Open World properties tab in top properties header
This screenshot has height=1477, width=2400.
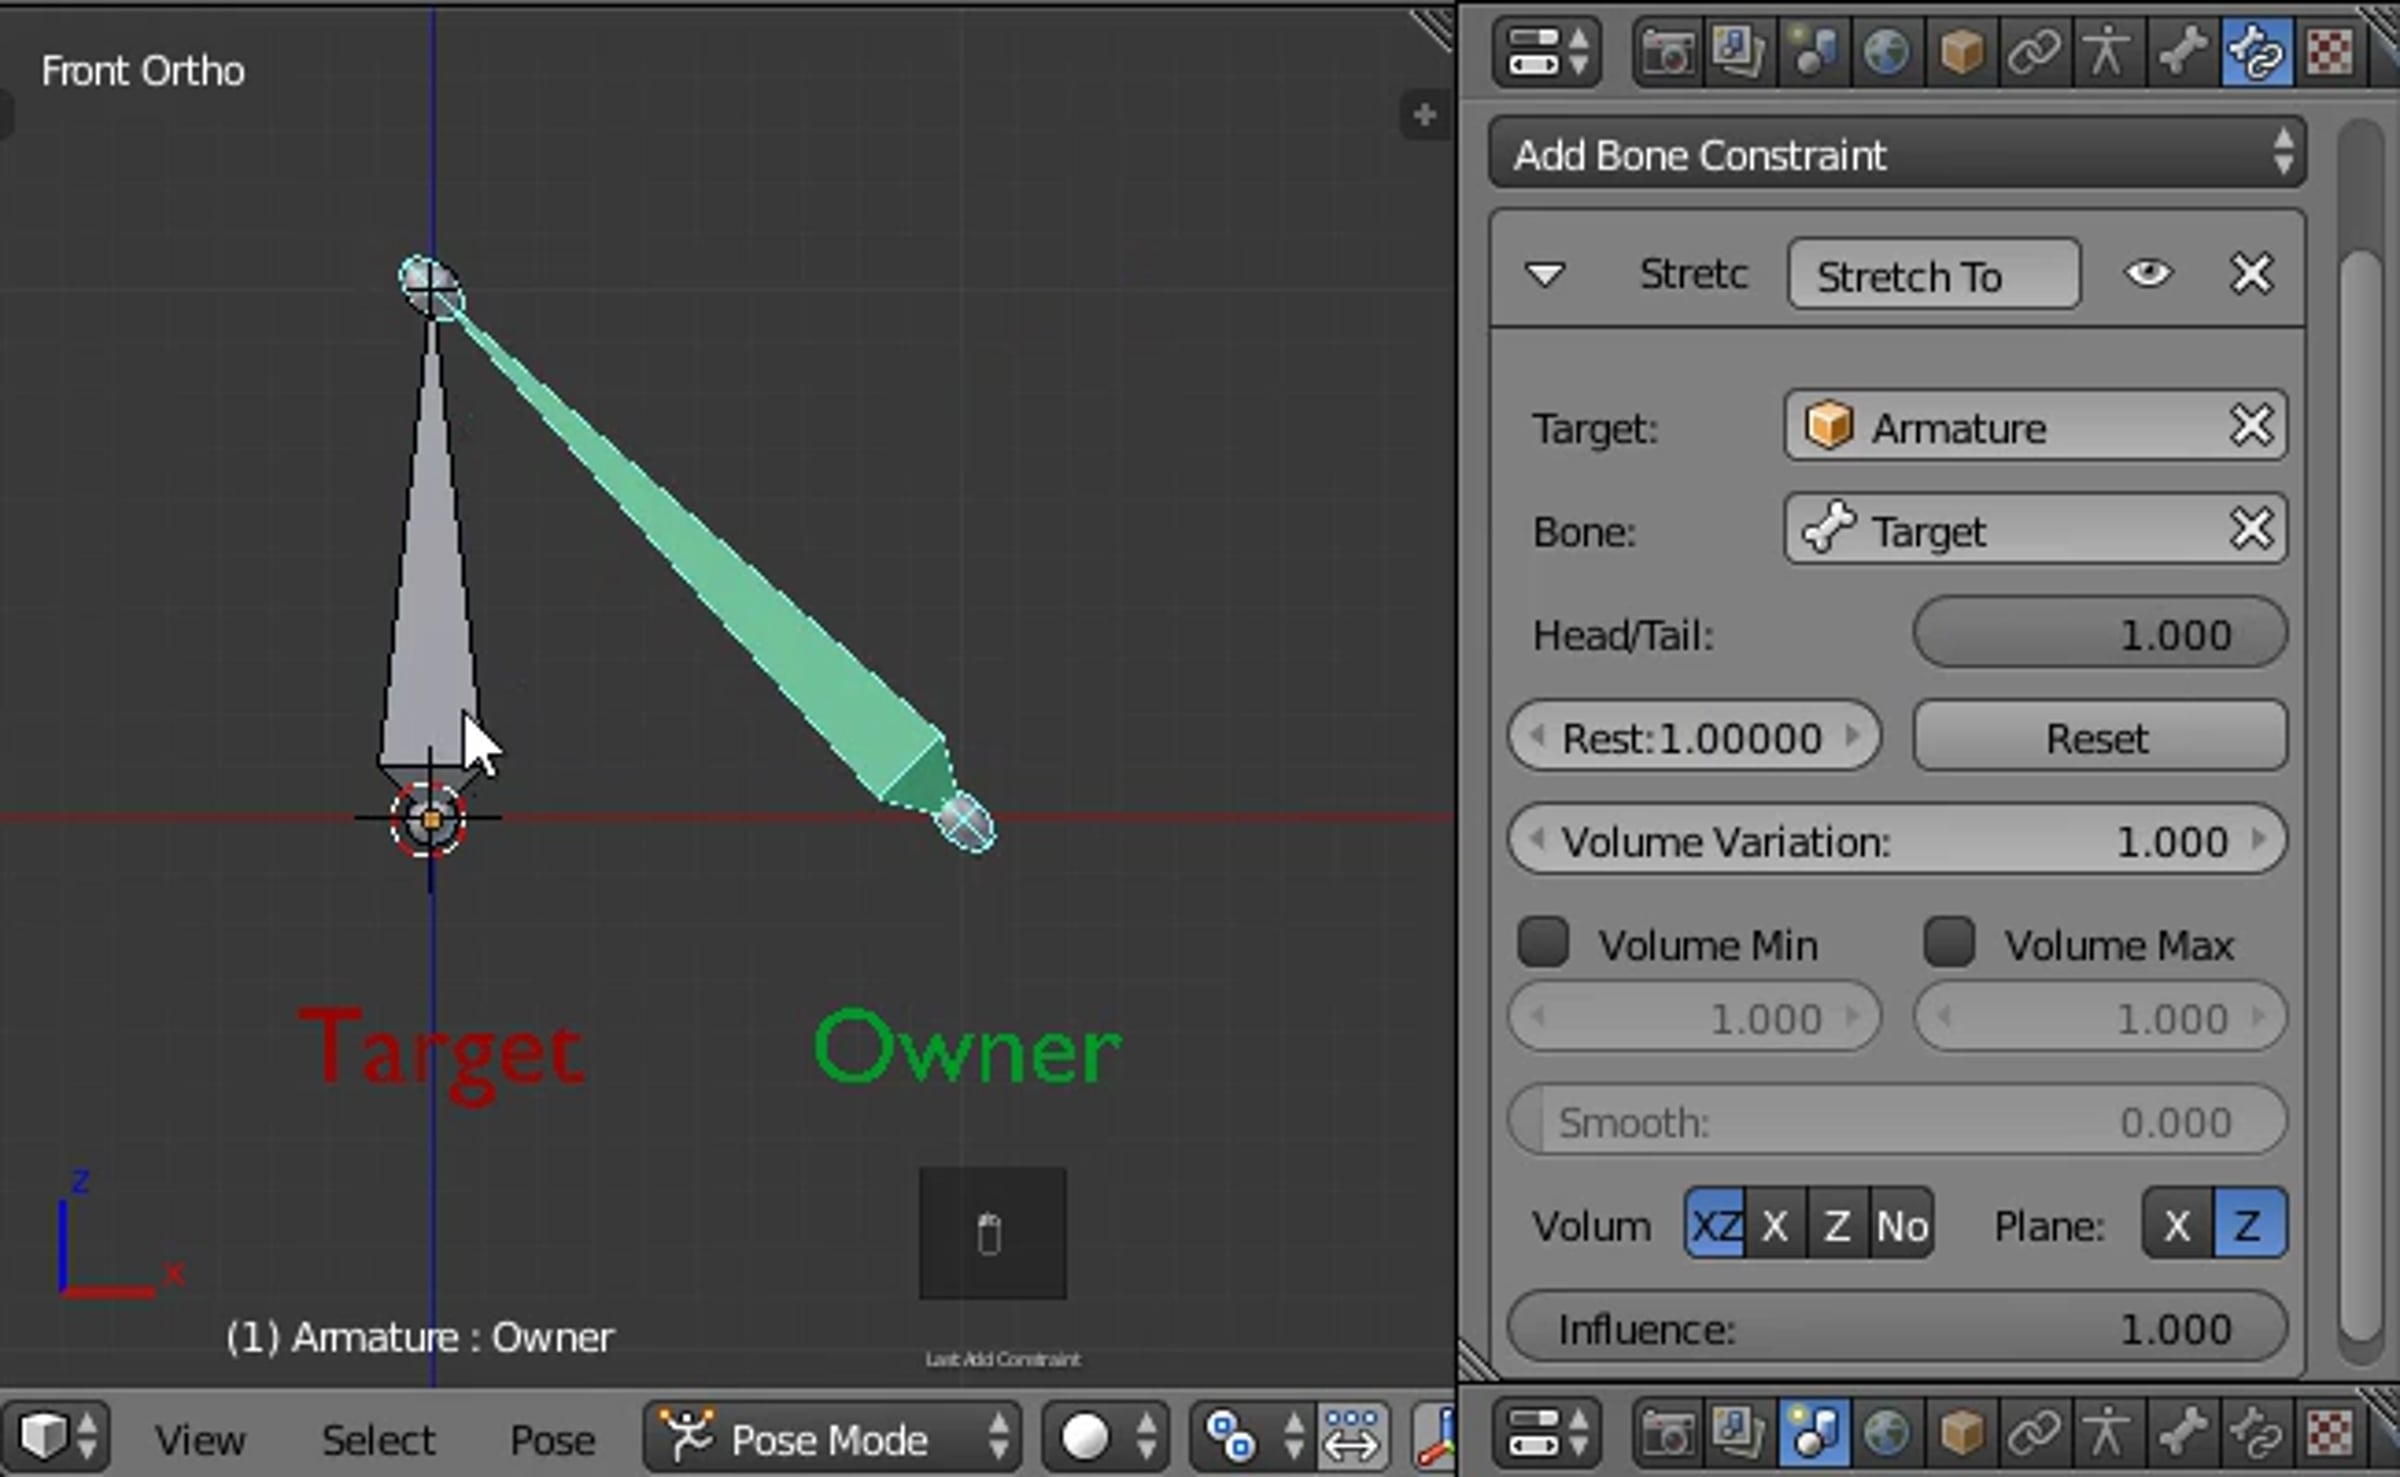pos(1886,51)
